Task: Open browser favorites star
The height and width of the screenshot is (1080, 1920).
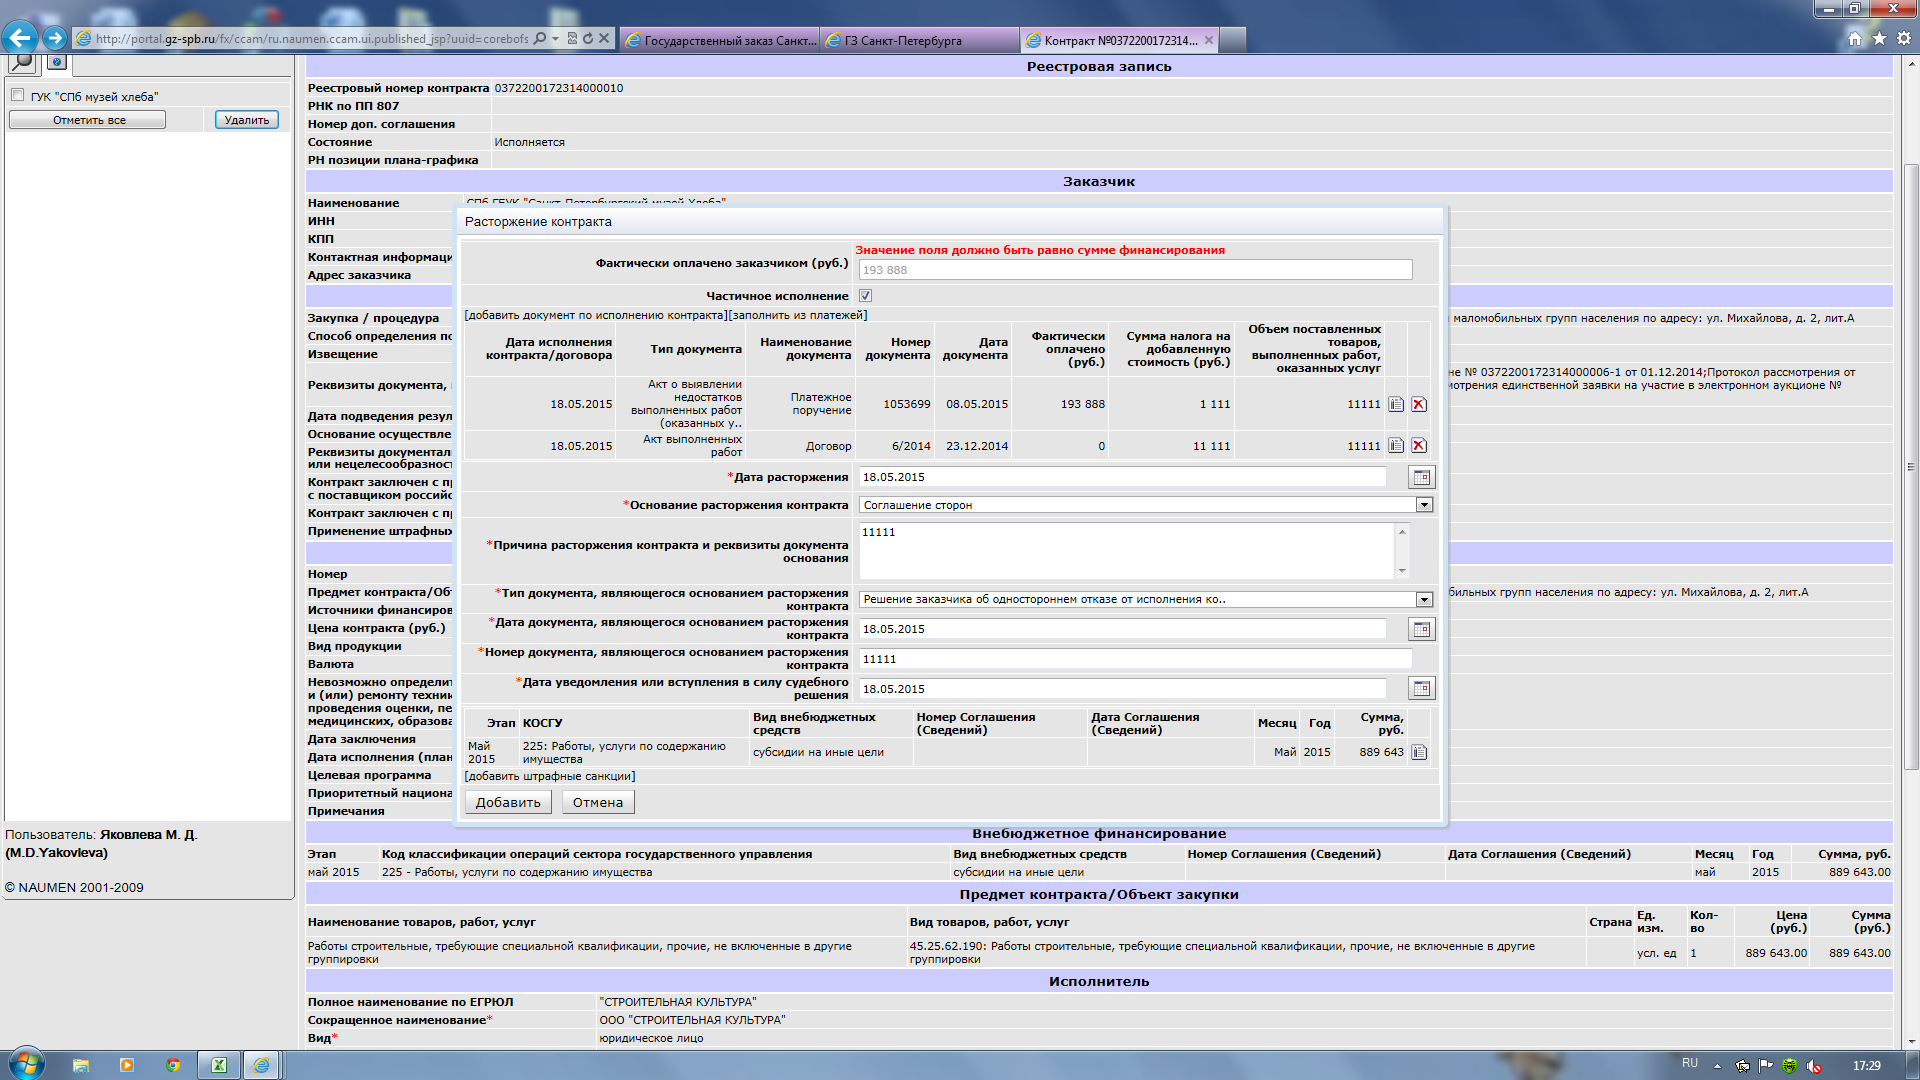Action: (1879, 38)
